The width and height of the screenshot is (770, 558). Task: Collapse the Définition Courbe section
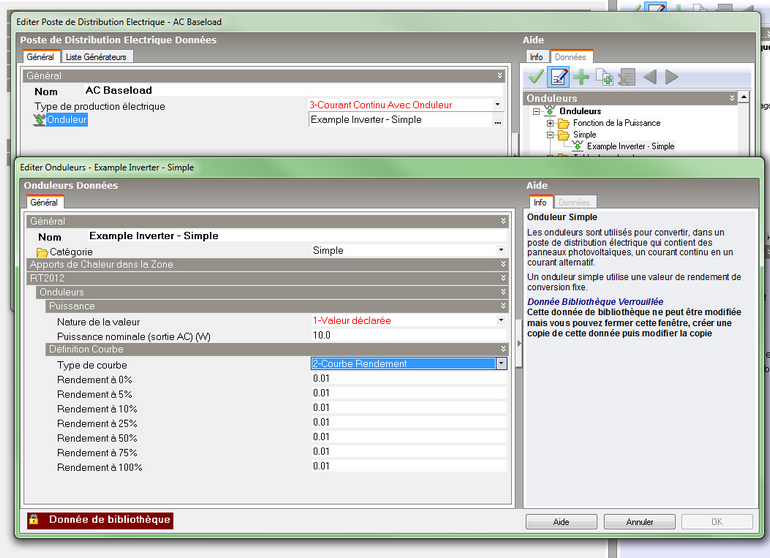click(500, 349)
